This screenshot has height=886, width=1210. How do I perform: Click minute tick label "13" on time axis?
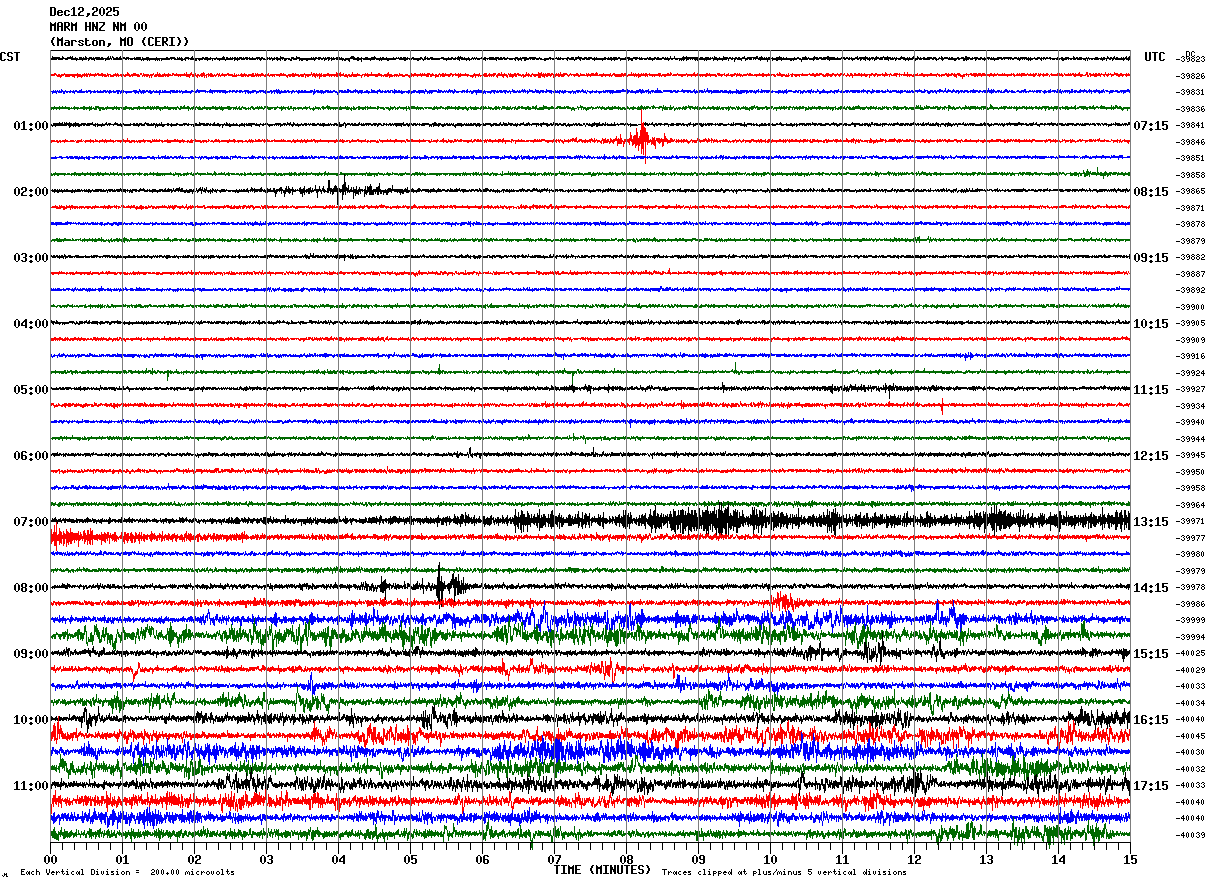[986, 859]
